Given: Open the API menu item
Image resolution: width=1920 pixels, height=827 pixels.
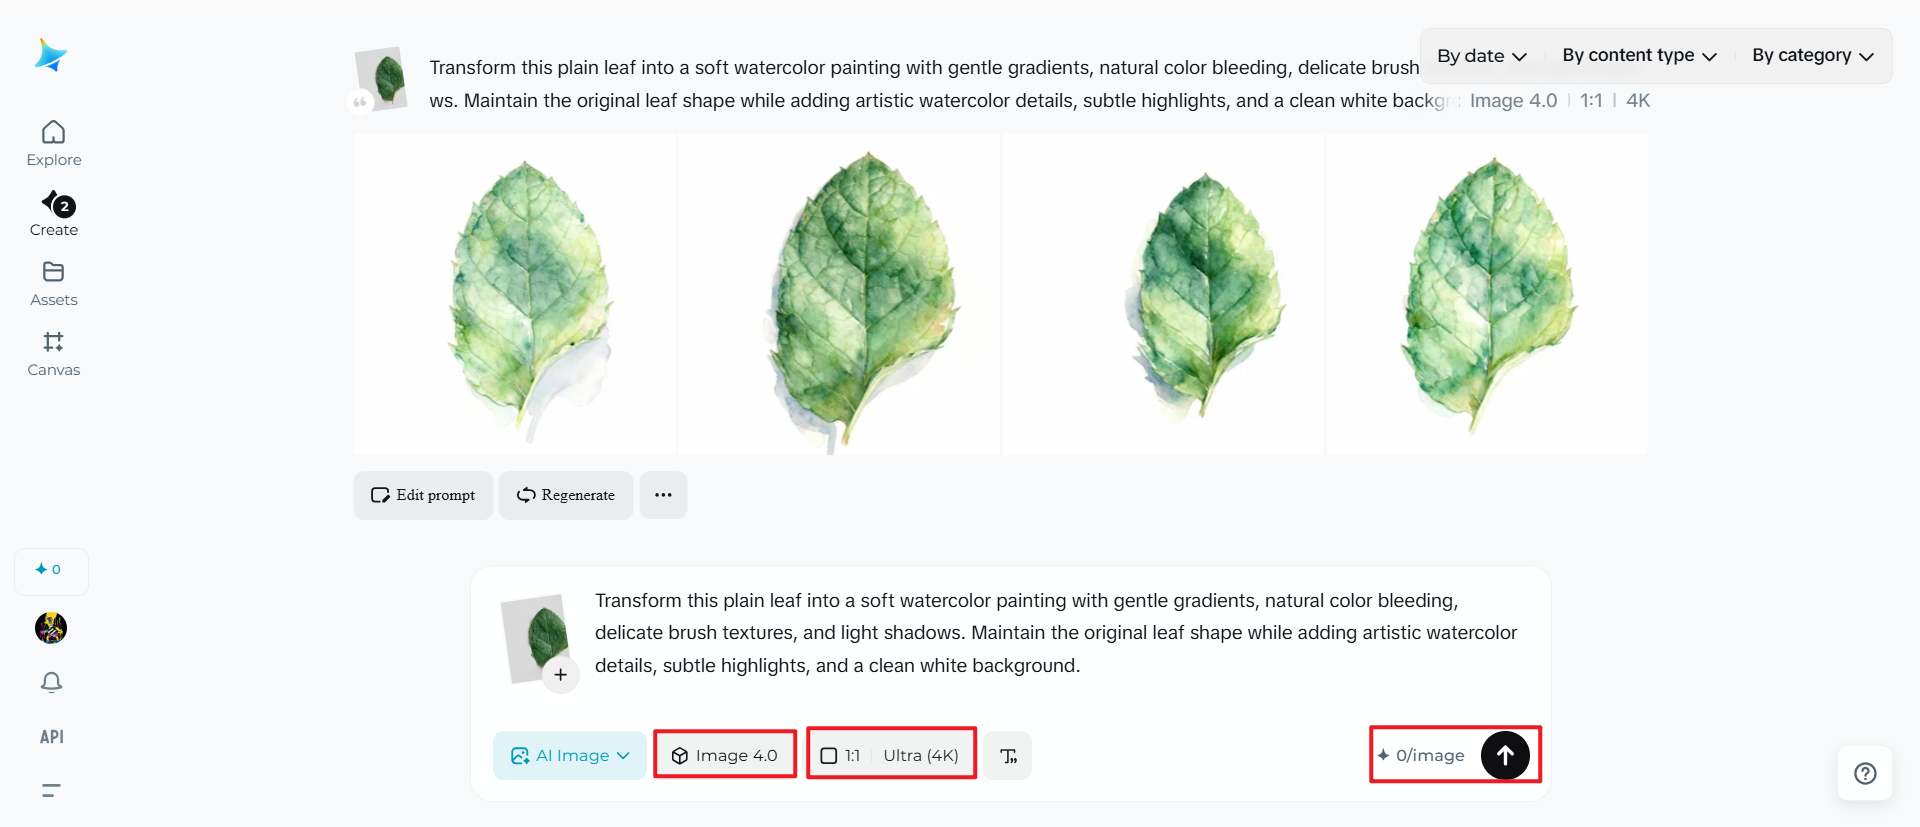Looking at the screenshot, I should 51,737.
